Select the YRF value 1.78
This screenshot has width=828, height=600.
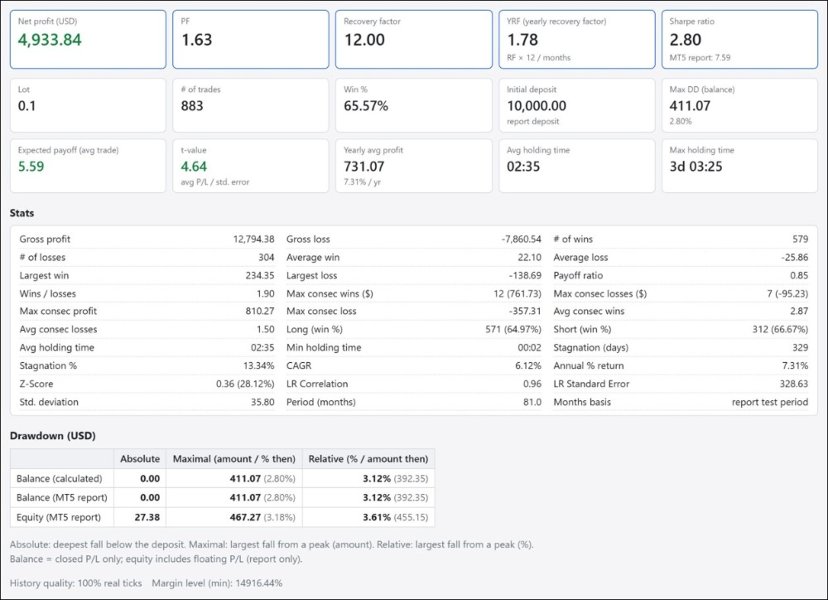pyautogui.click(x=523, y=40)
